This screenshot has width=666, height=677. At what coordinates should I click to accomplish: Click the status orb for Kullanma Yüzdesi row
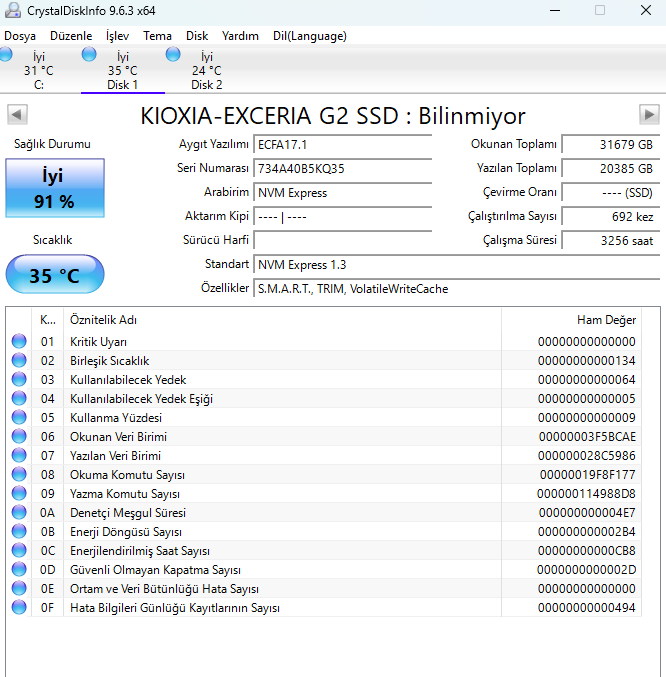[19, 418]
